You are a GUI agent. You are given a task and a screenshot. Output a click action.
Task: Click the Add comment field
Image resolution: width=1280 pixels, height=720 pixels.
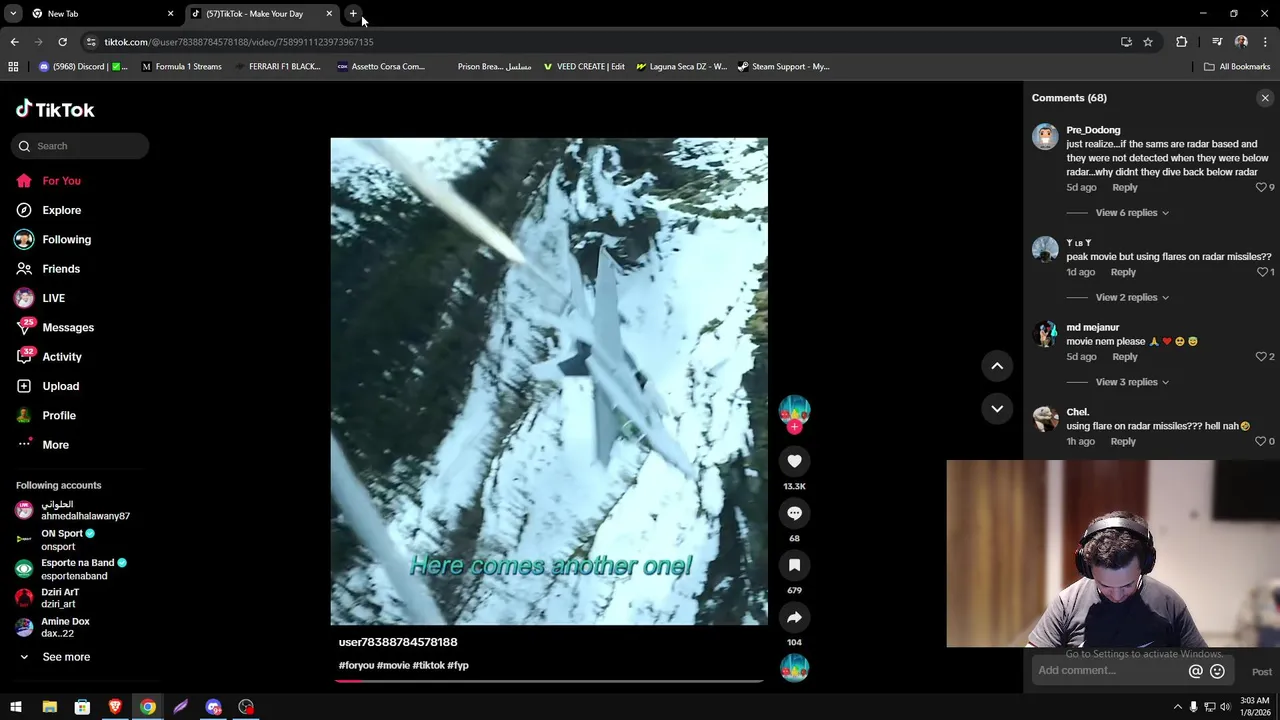click(1108, 670)
